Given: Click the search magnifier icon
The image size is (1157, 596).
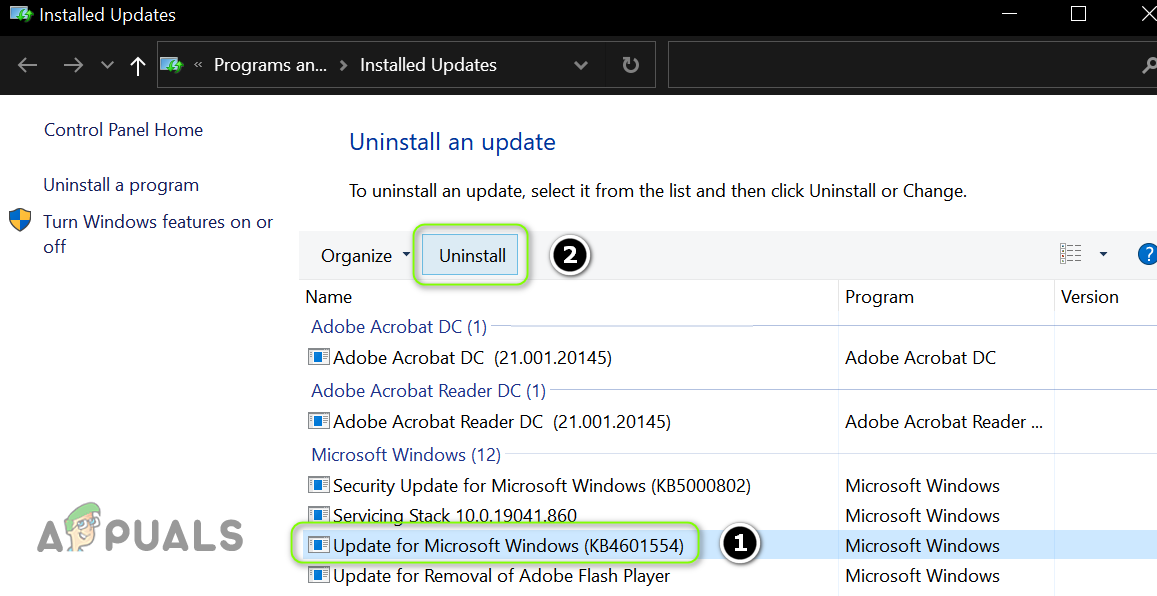Looking at the screenshot, I should point(1148,65).
